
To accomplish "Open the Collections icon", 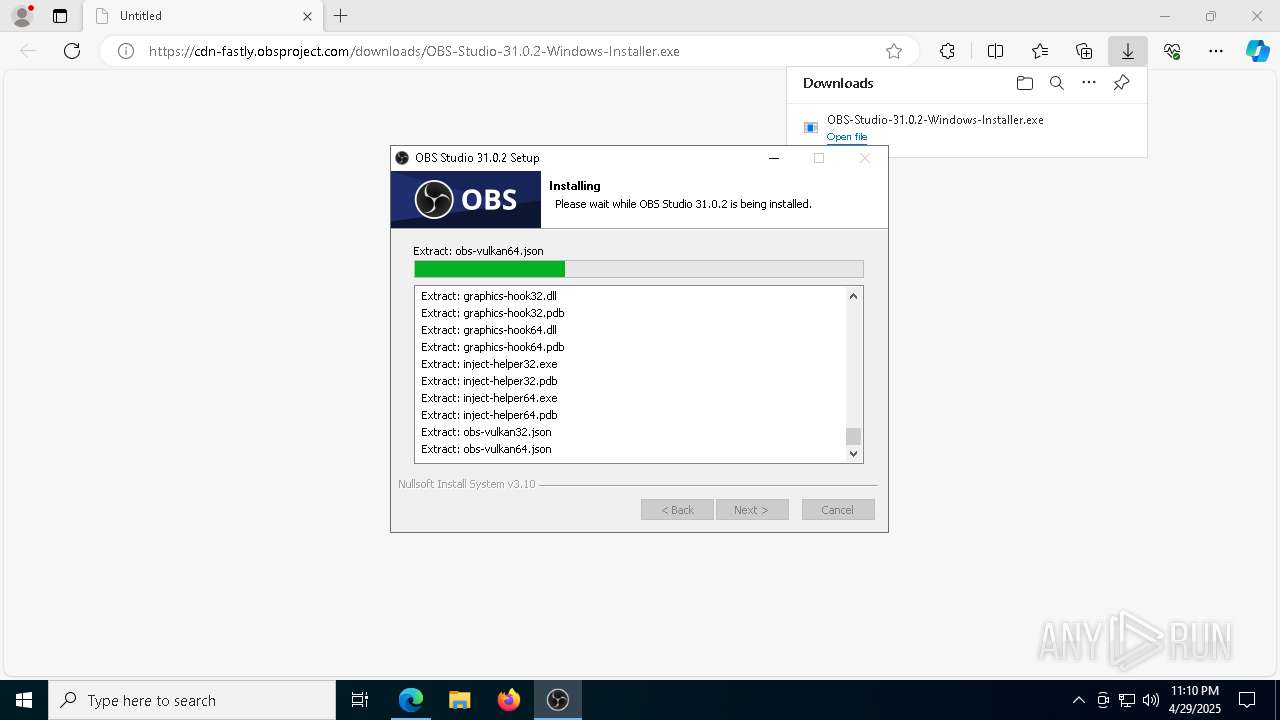I will pos(1084,51).
